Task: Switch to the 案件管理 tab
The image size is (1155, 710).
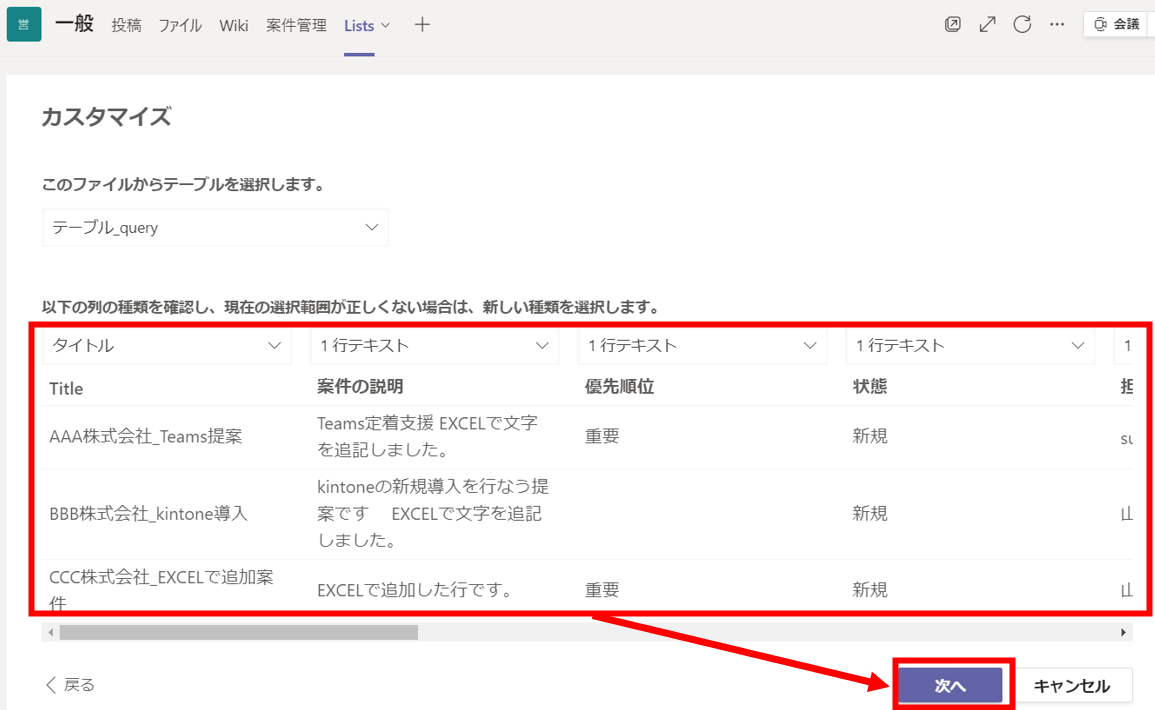Action: point(295,26)
